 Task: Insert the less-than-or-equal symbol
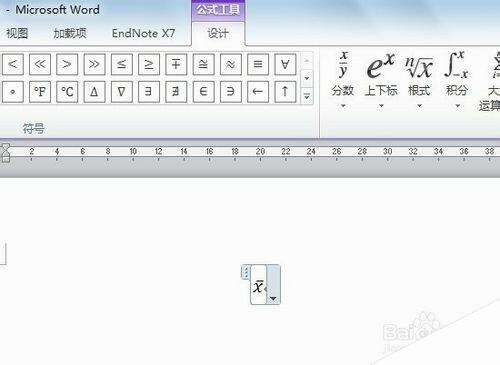(x=122, y=64)
